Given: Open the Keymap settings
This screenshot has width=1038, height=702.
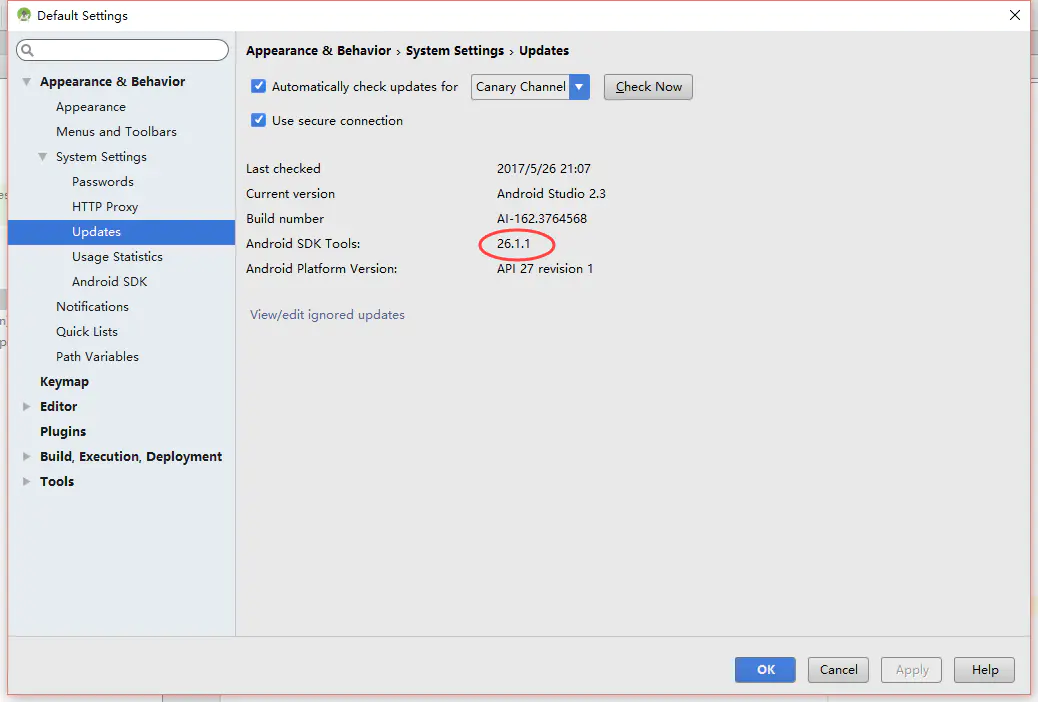Looking at the screenshot, I should (x=64, y=382).
